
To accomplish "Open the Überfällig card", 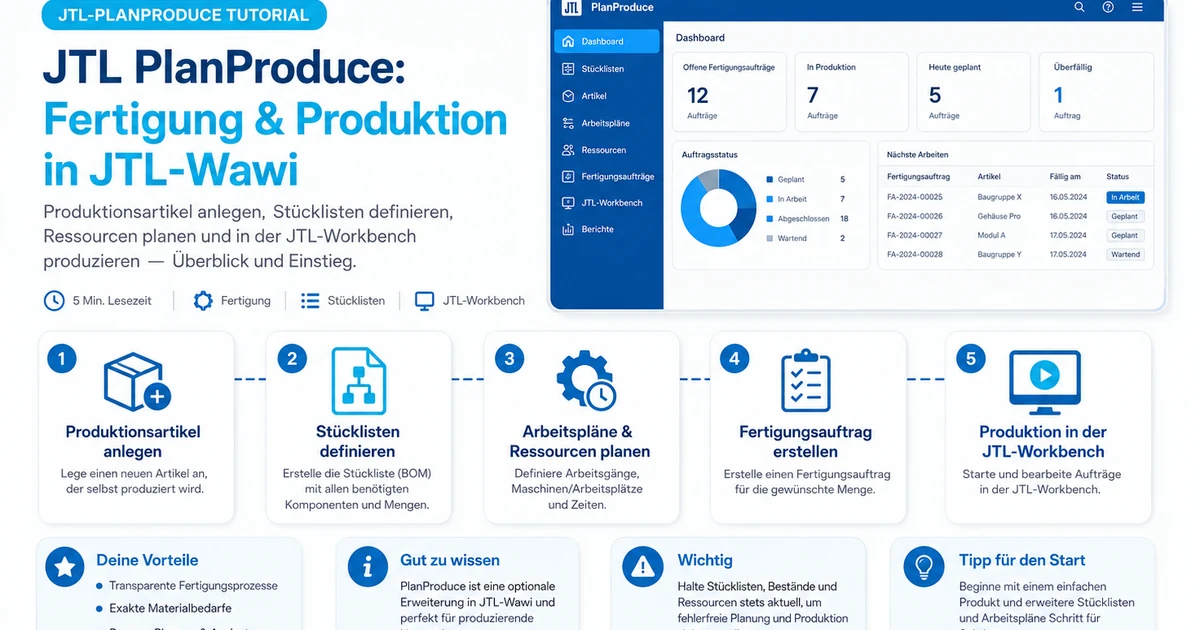I will pyautogui.click(x=1096, y=91).
